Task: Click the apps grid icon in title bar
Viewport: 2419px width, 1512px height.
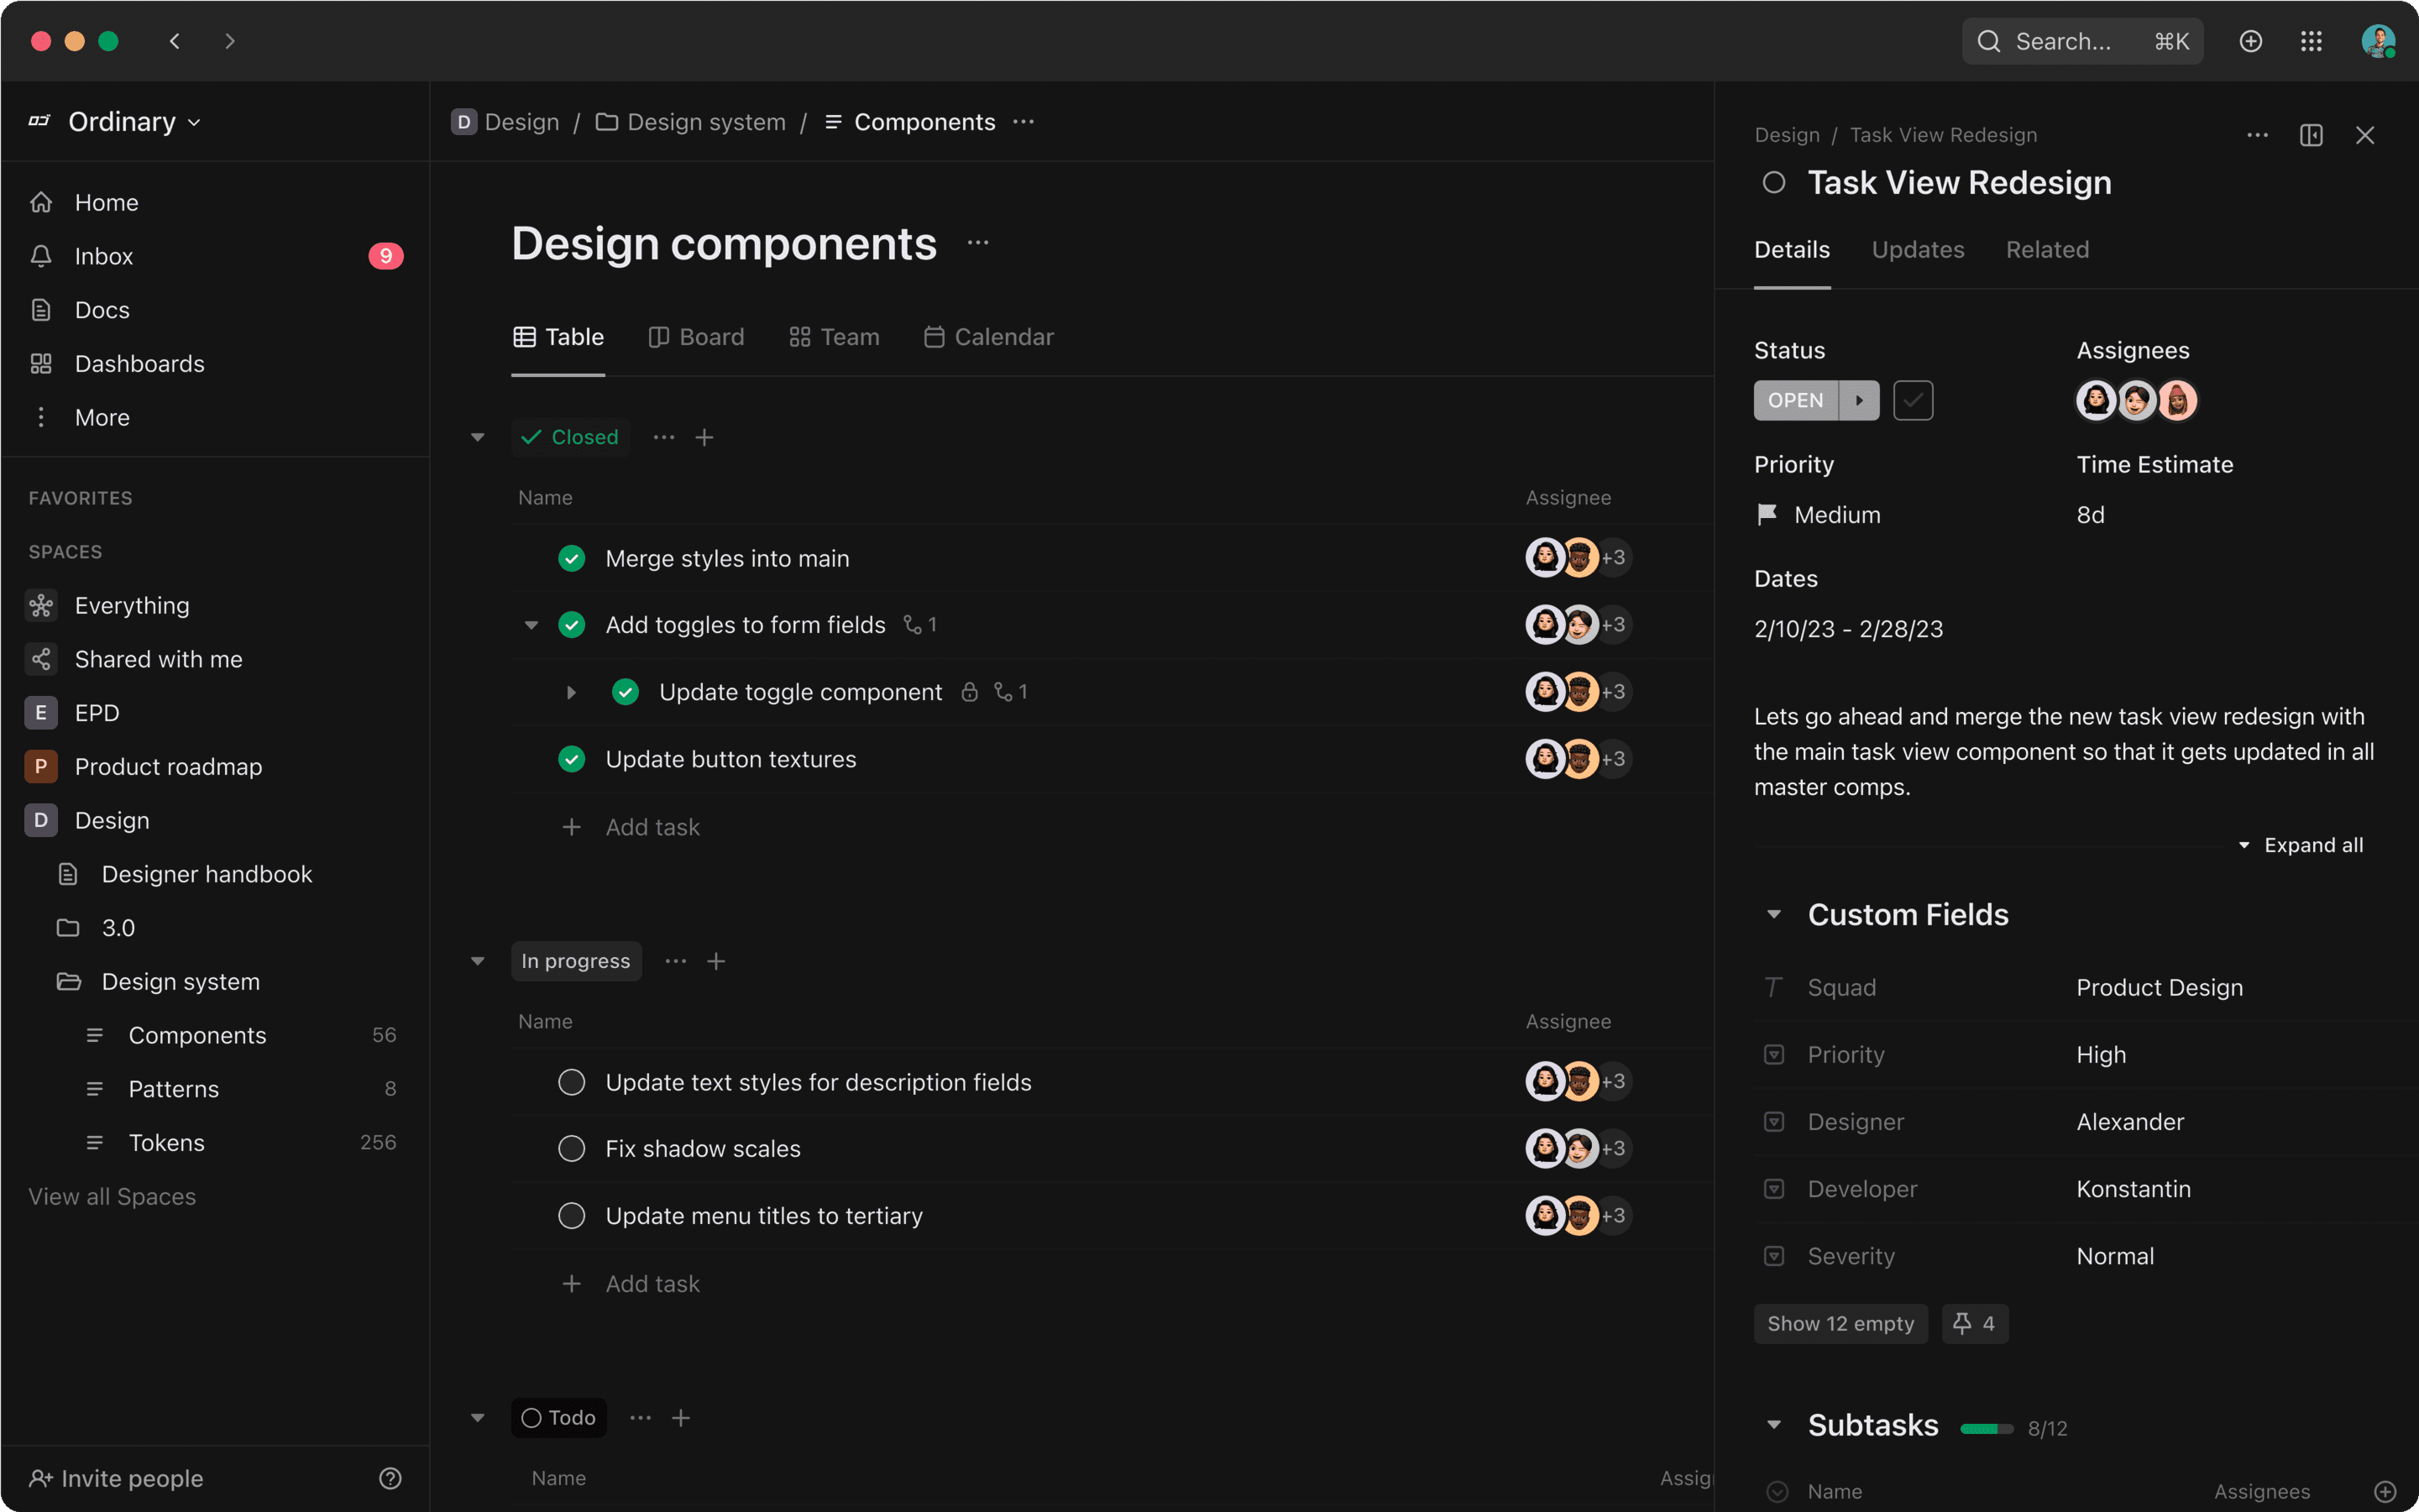Action: [2311, 41]
